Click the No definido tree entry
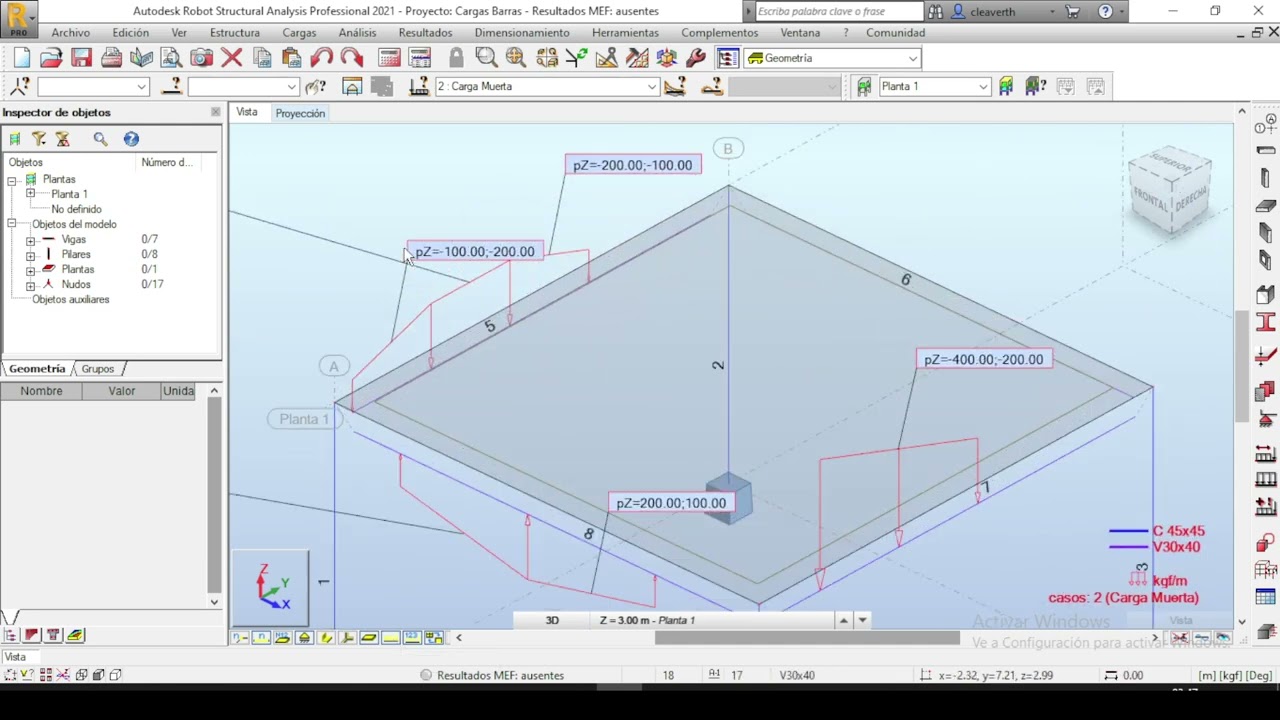 pyautogui.click(x=76, y=209)
